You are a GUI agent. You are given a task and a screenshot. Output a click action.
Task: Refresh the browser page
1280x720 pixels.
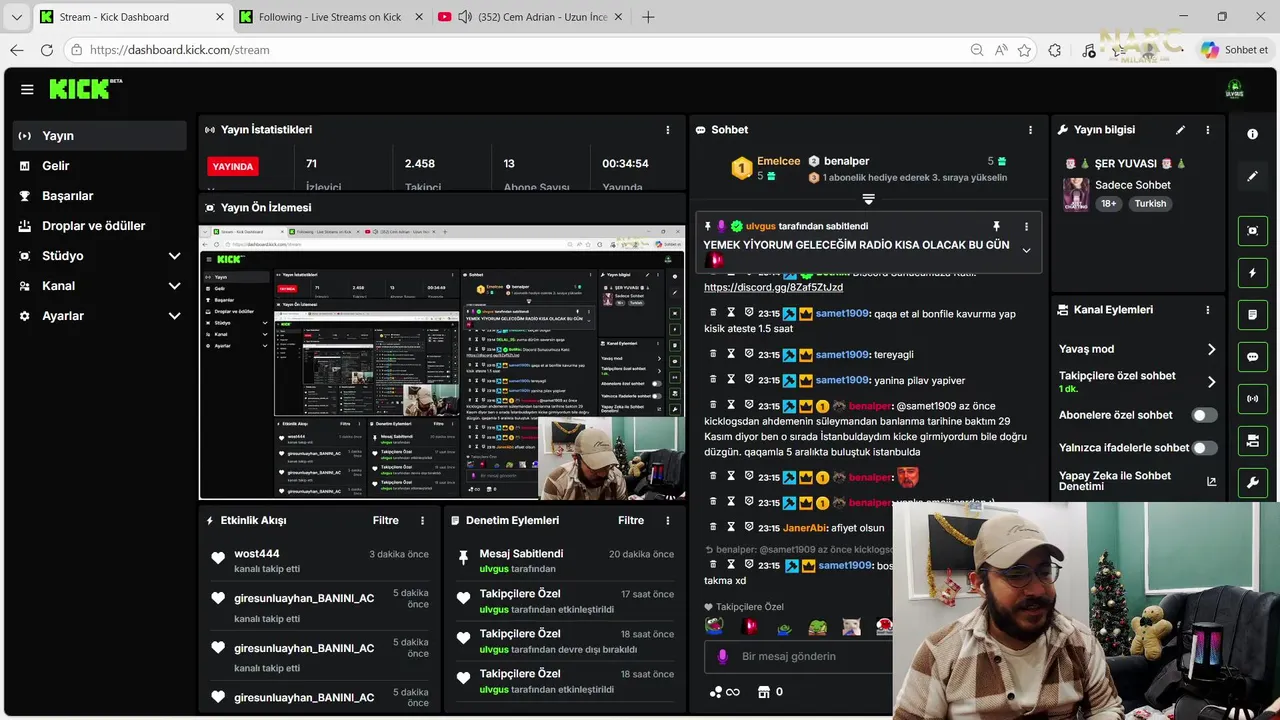[x=47, y=50]
